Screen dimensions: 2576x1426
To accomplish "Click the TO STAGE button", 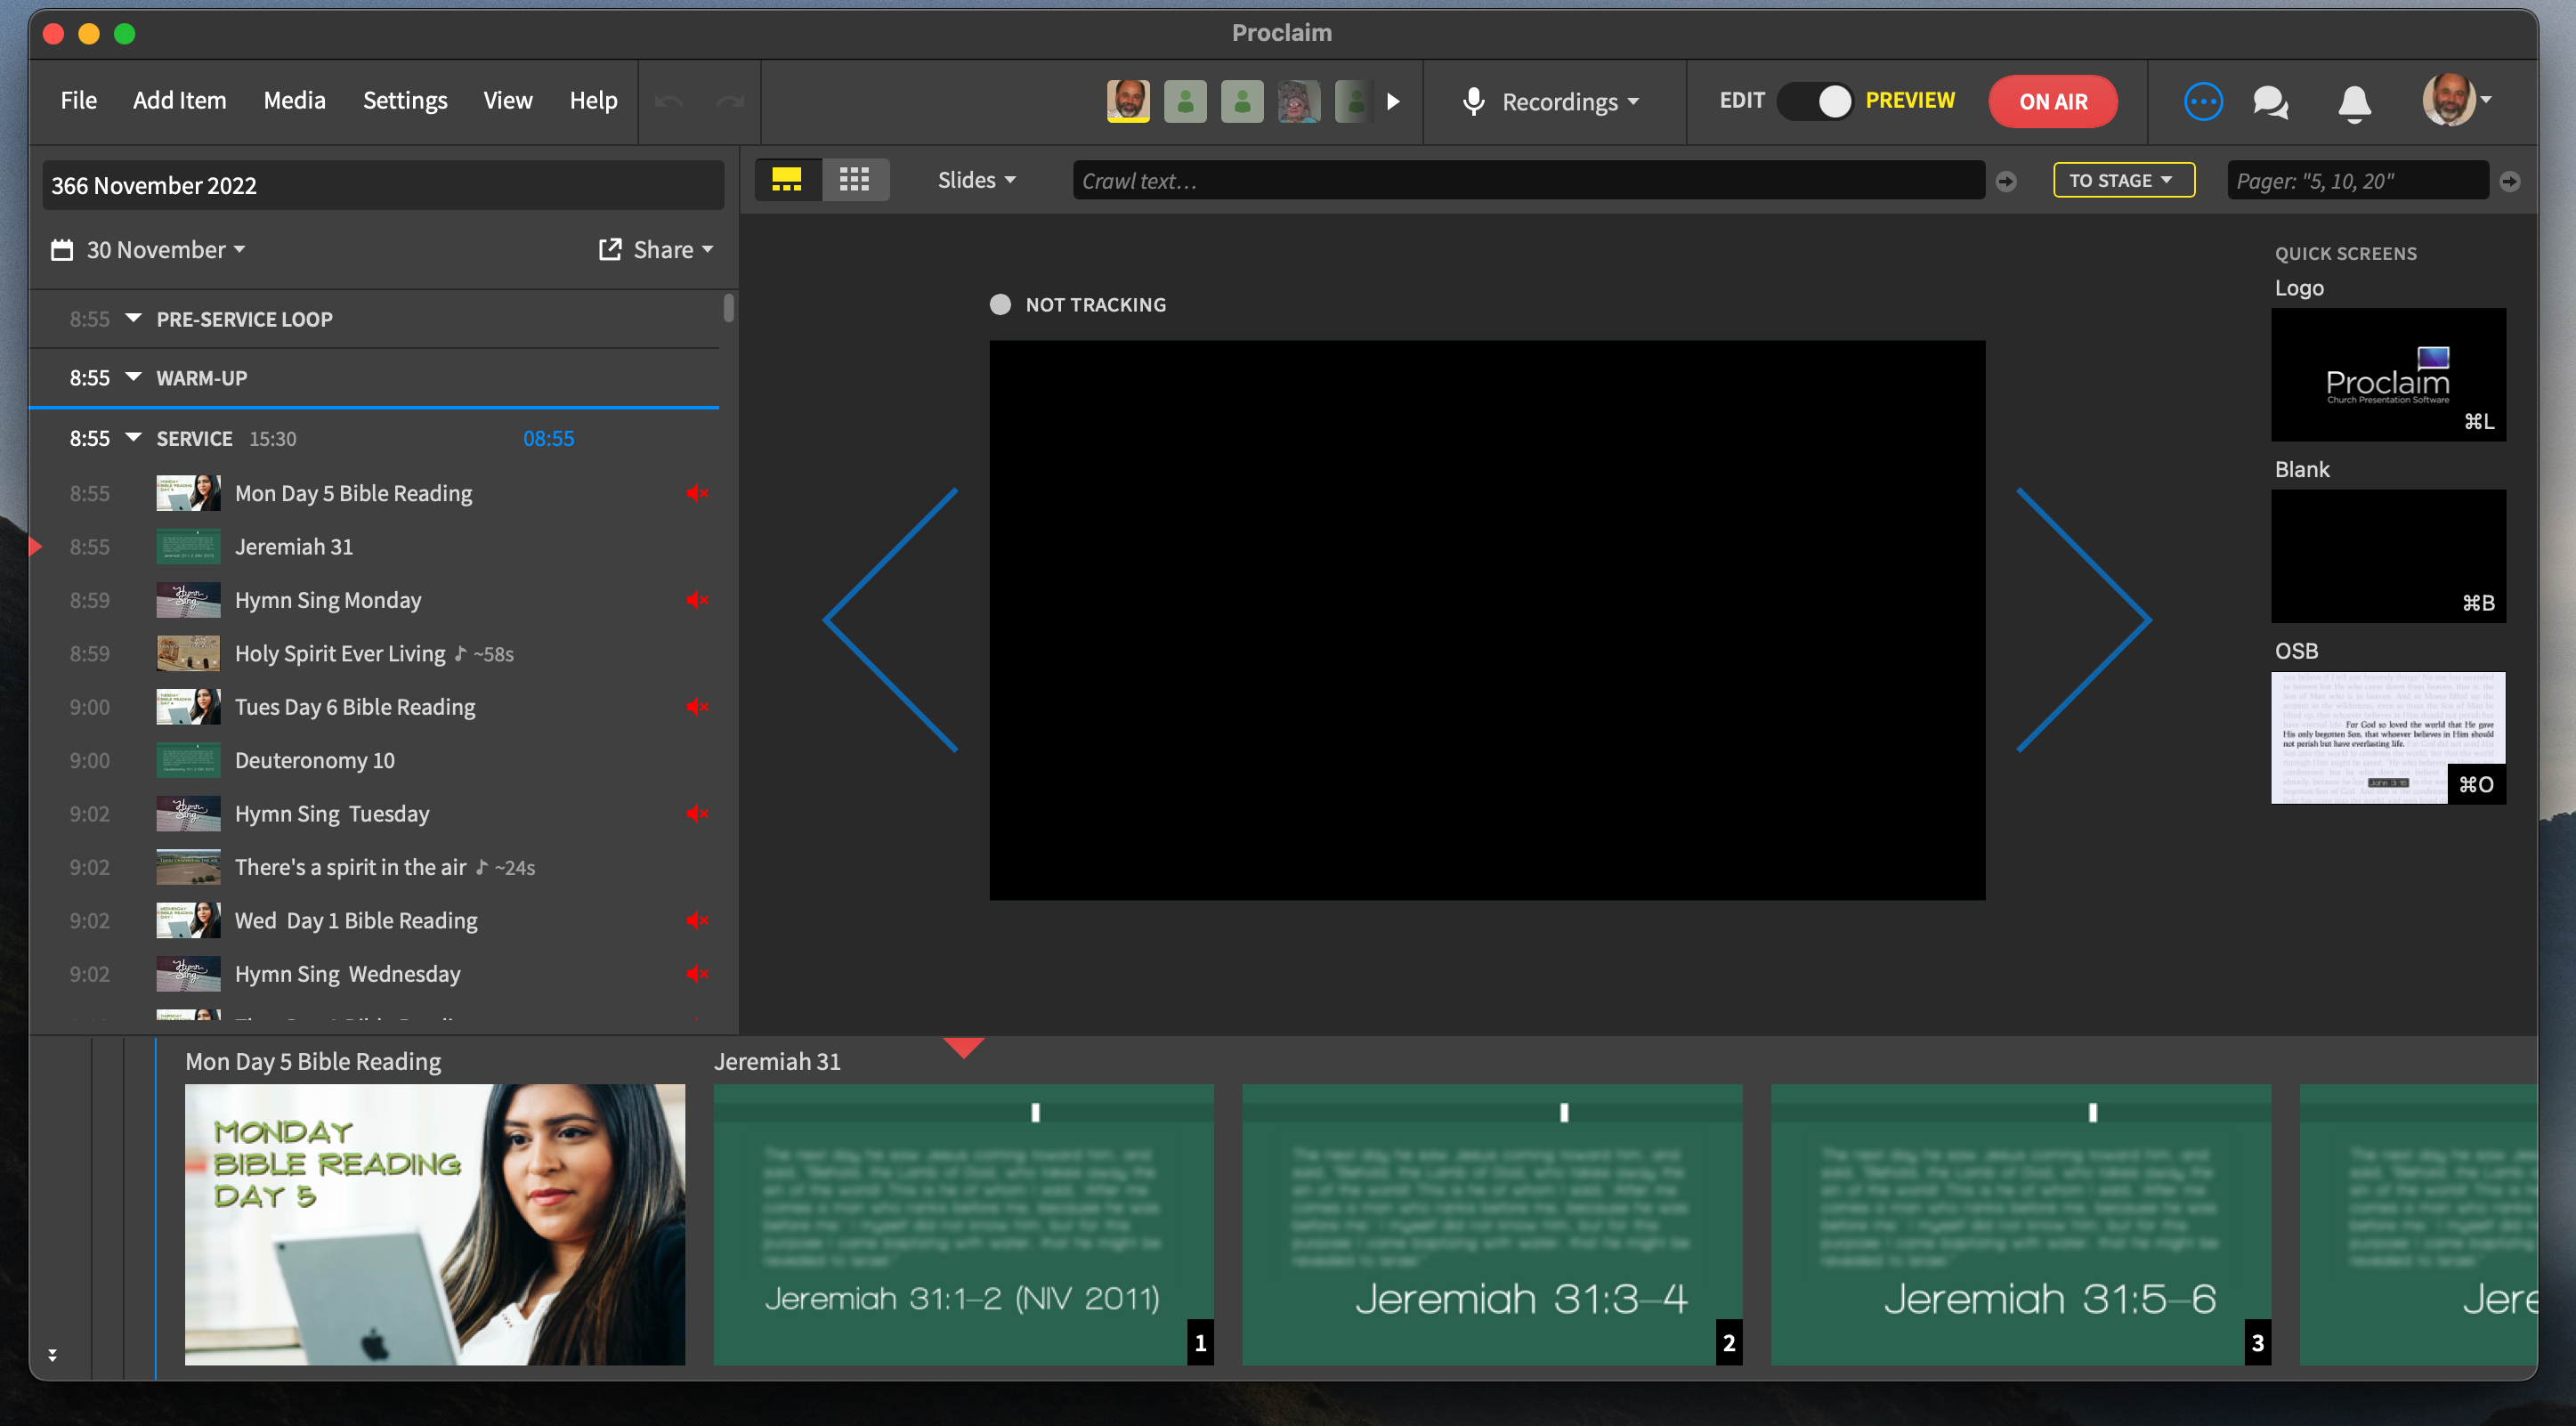I will coord(2122,180).
